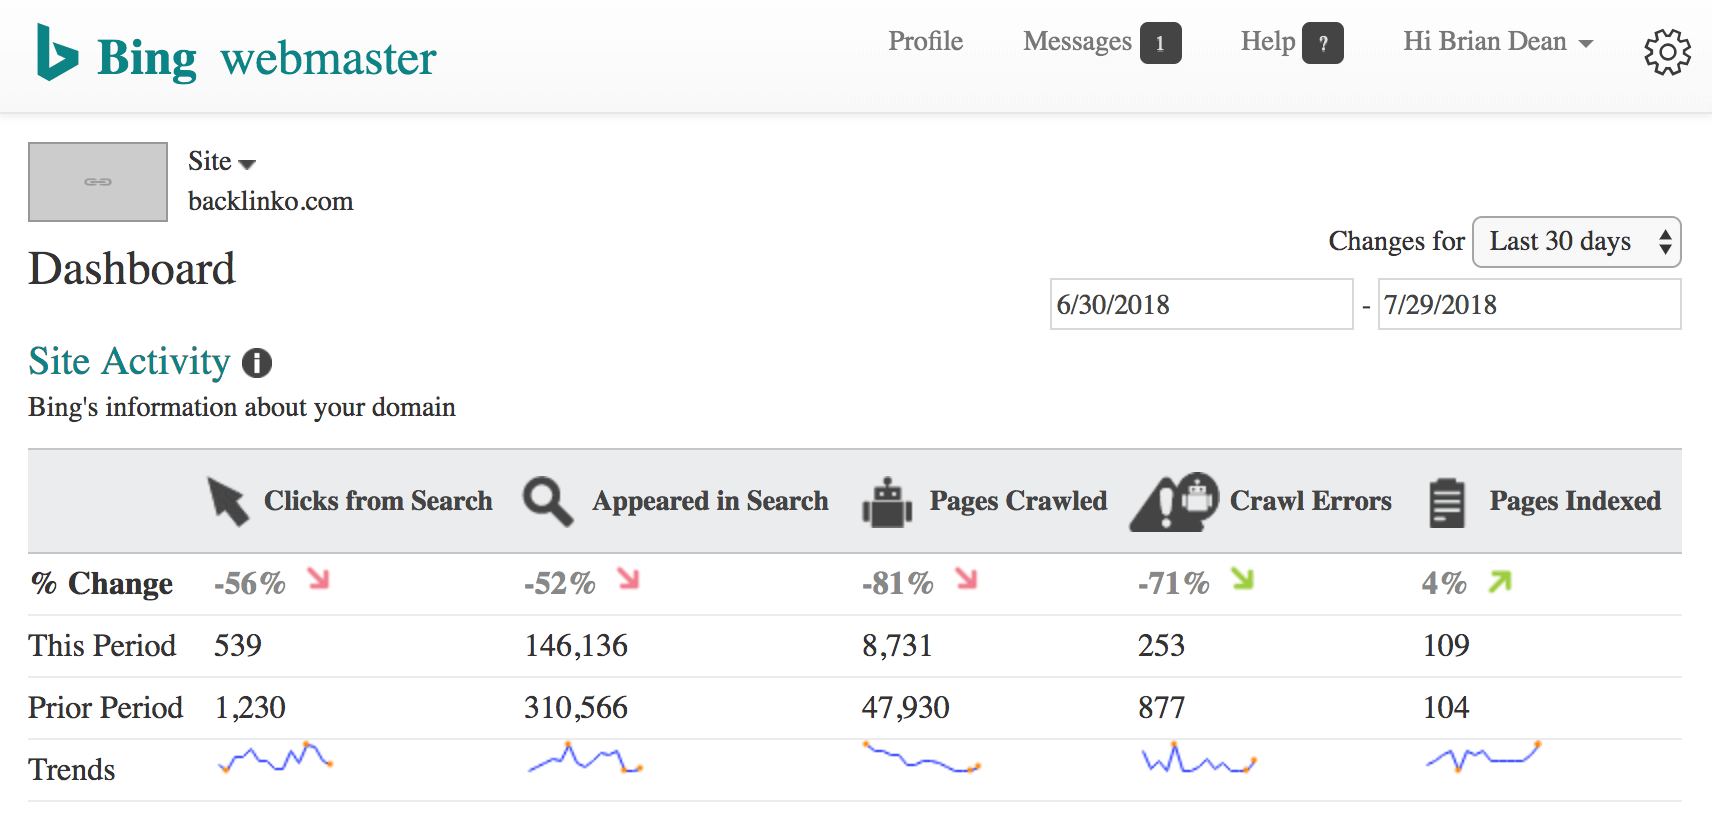Click the Pages Indexed column header
This screenshot has height=826, width=1712.
[x=1575, y=501]
